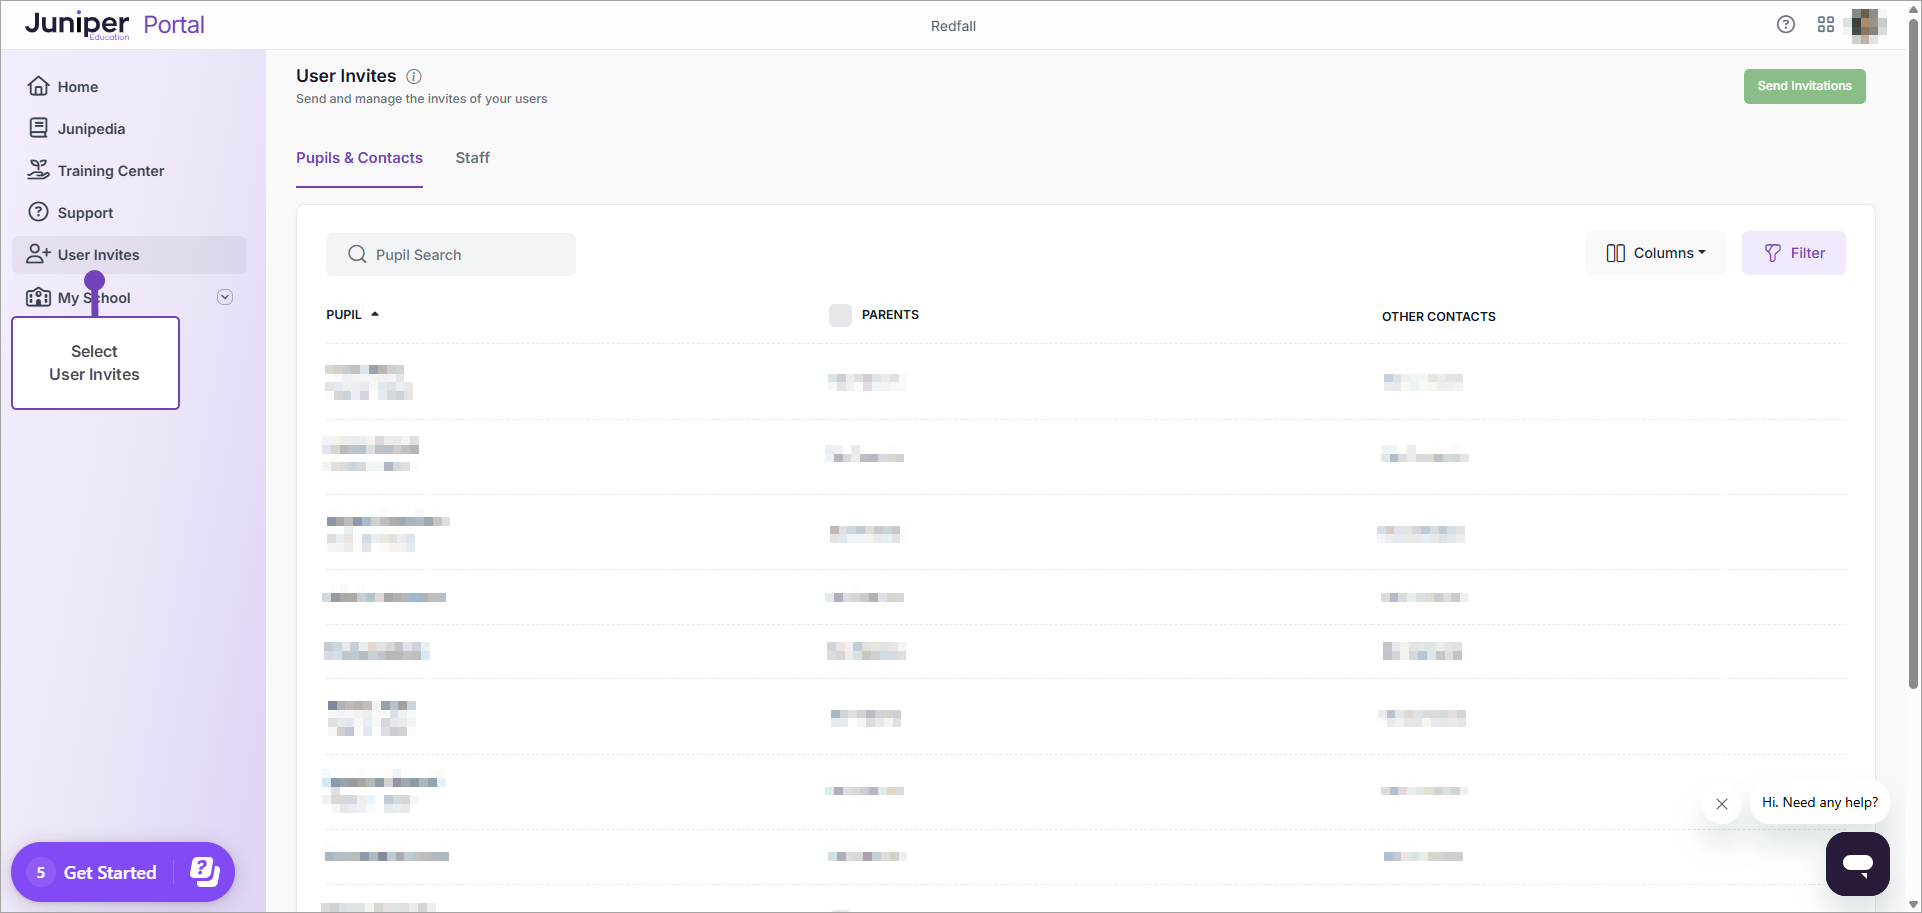The height and width of the screenshot is (913, 1922).
Task: Navigate to Home in the sidebar
Action: click(x=77, y=86)
